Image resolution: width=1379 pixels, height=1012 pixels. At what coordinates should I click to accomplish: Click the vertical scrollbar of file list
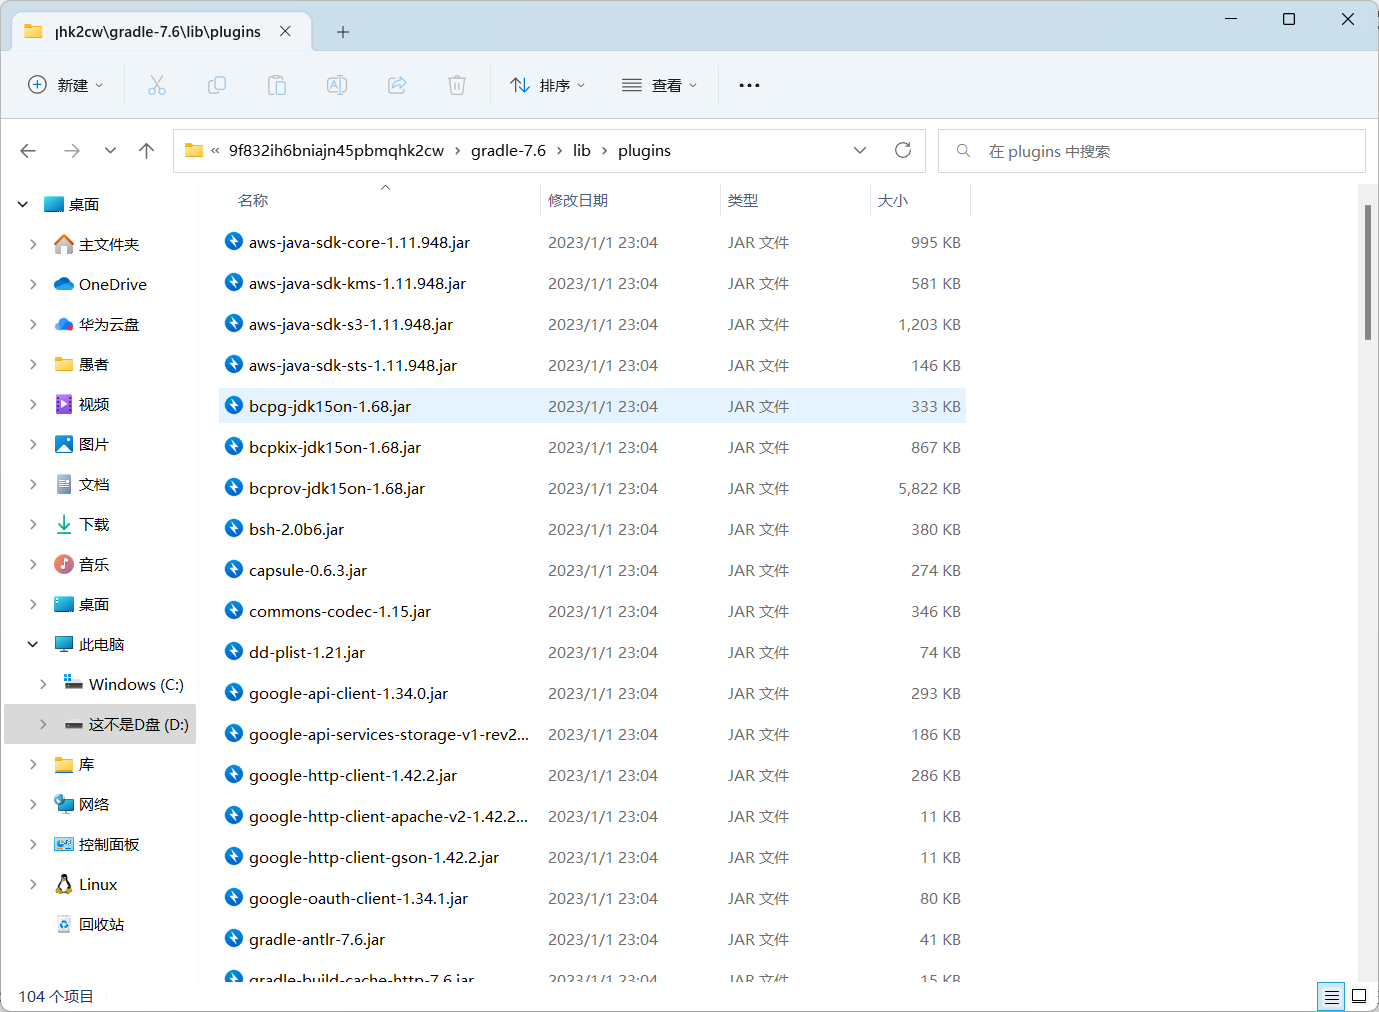1367,272
